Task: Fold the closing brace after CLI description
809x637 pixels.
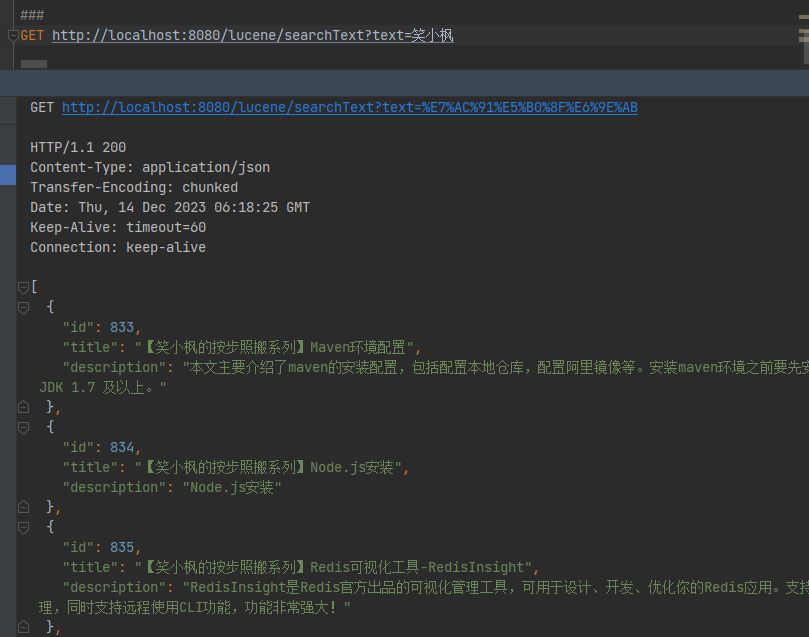Action: 23,627
